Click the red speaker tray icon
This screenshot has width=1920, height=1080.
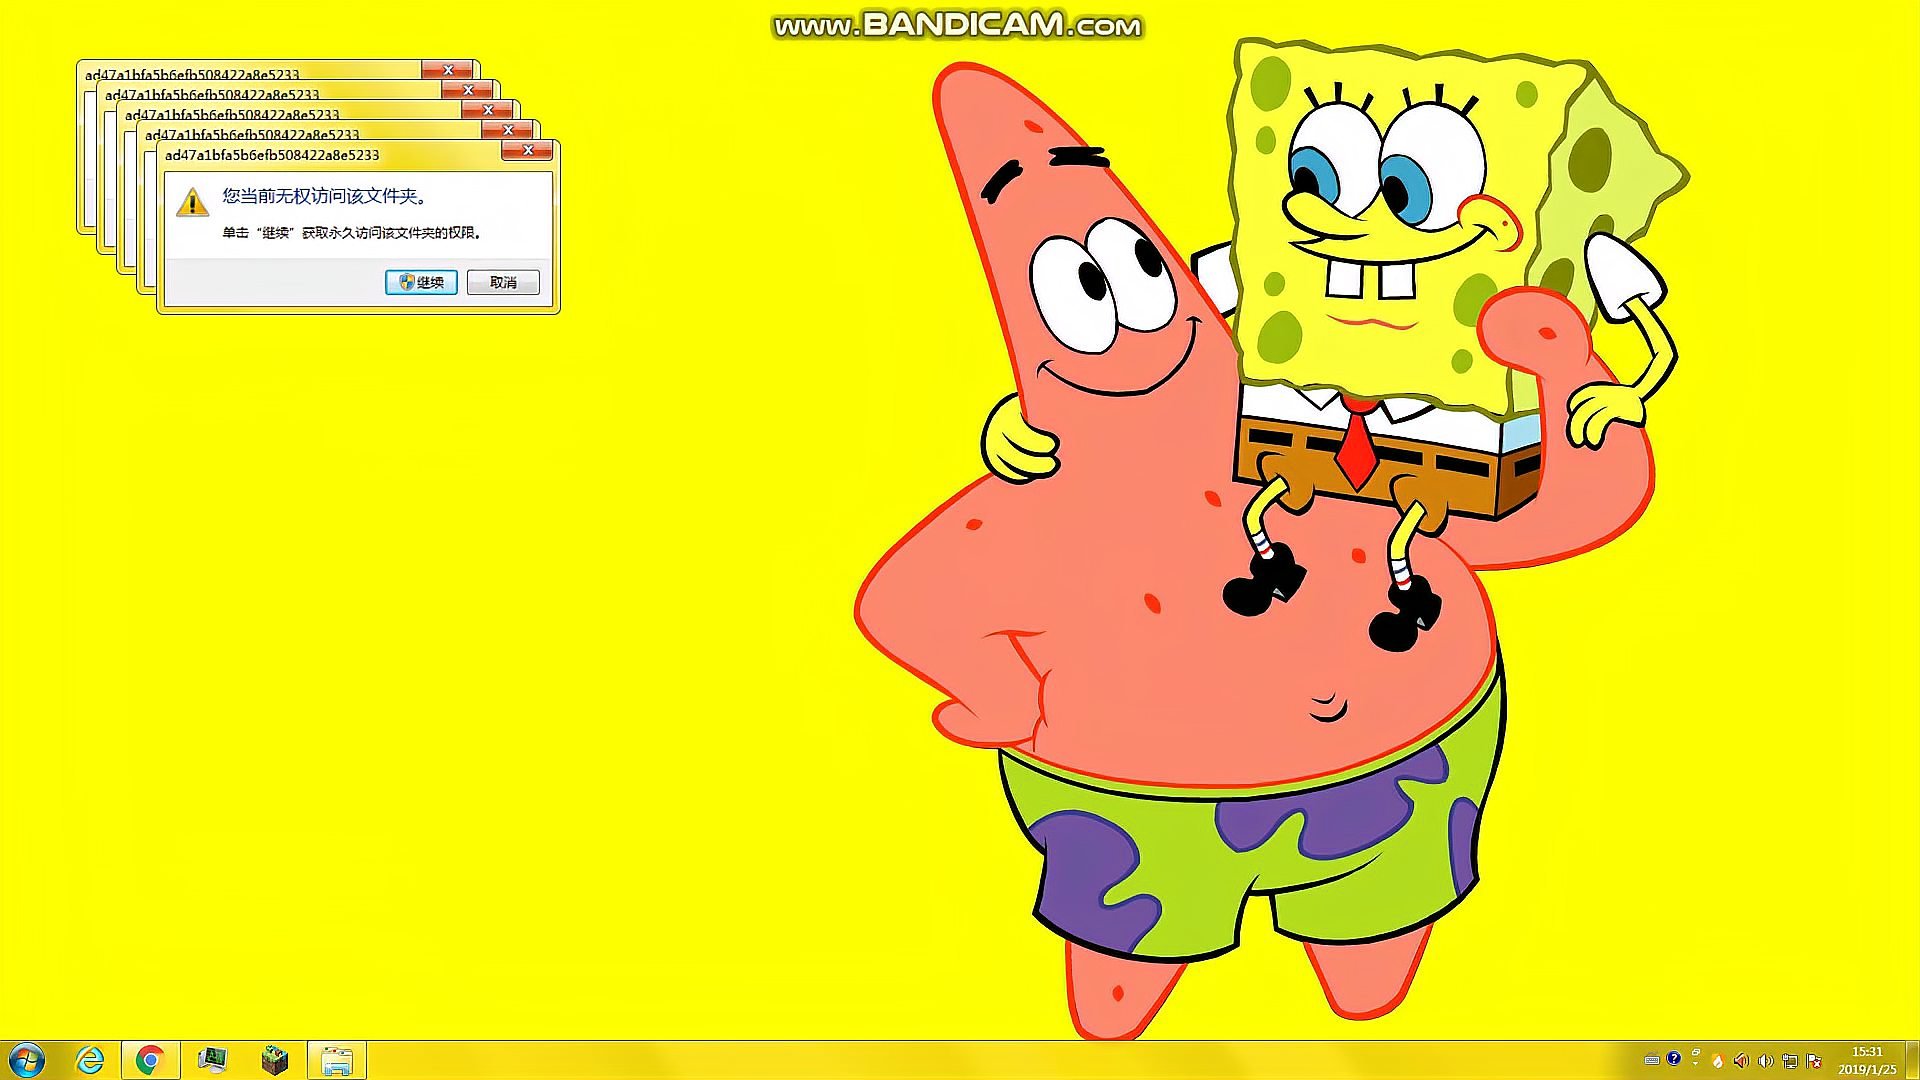(1741, 1061)
